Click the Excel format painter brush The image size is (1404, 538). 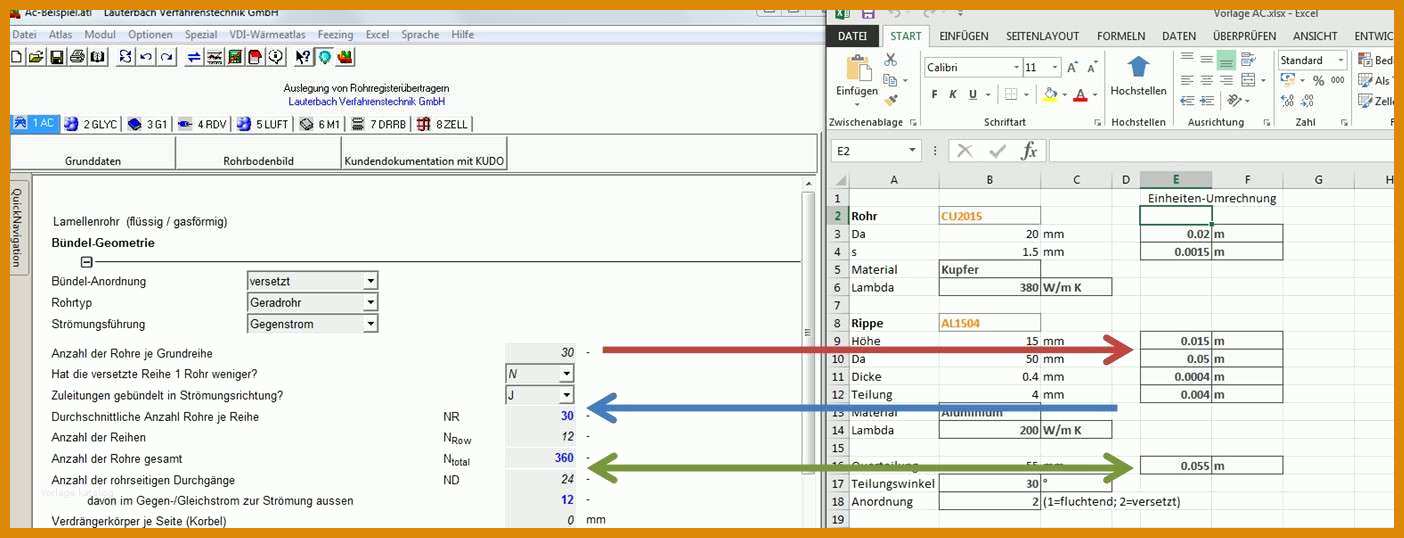point(890,100)
